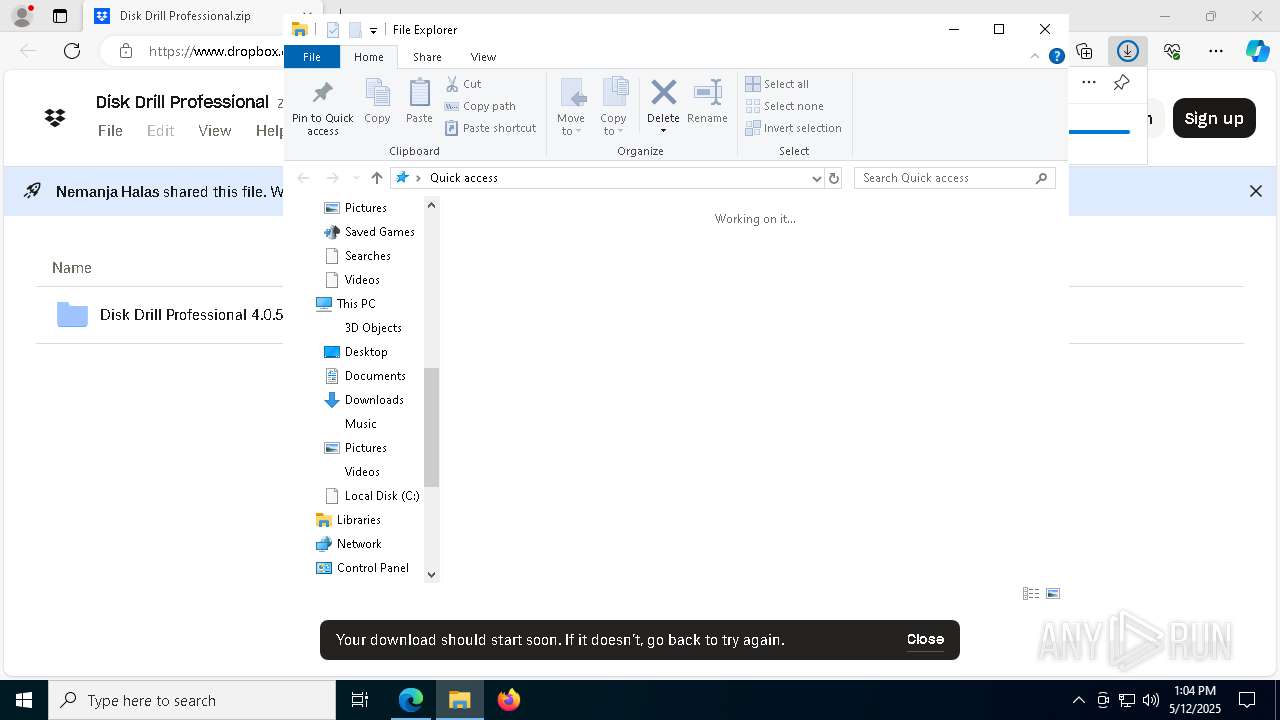Click the Paste ribbon icon
1280x720 pixels.
[419, 93]
